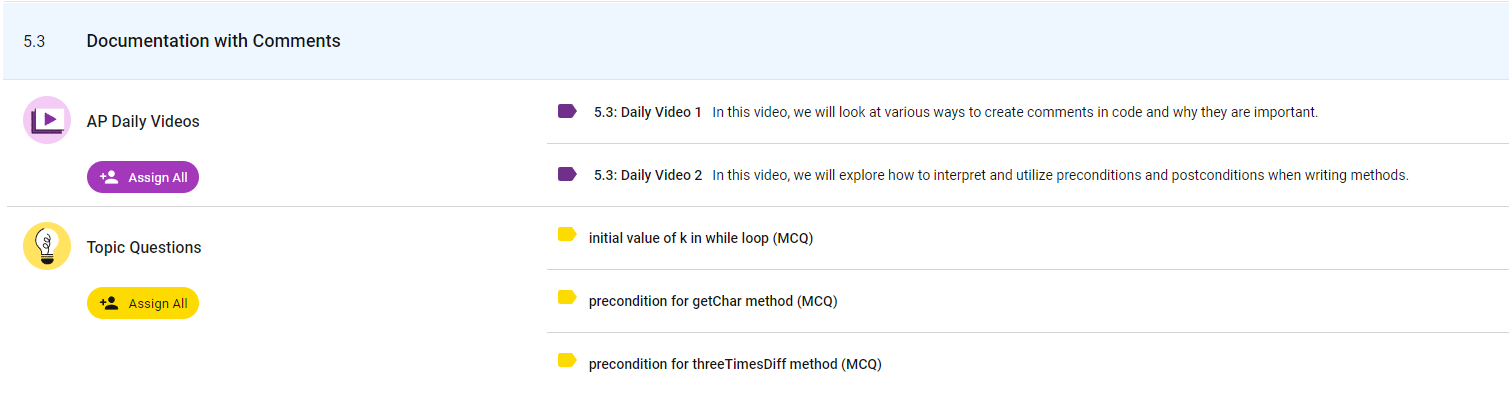This screenshot has height=394, width=1509.
Task: Click the AP Daily Videos play icon
Action: tap(47, 120)
